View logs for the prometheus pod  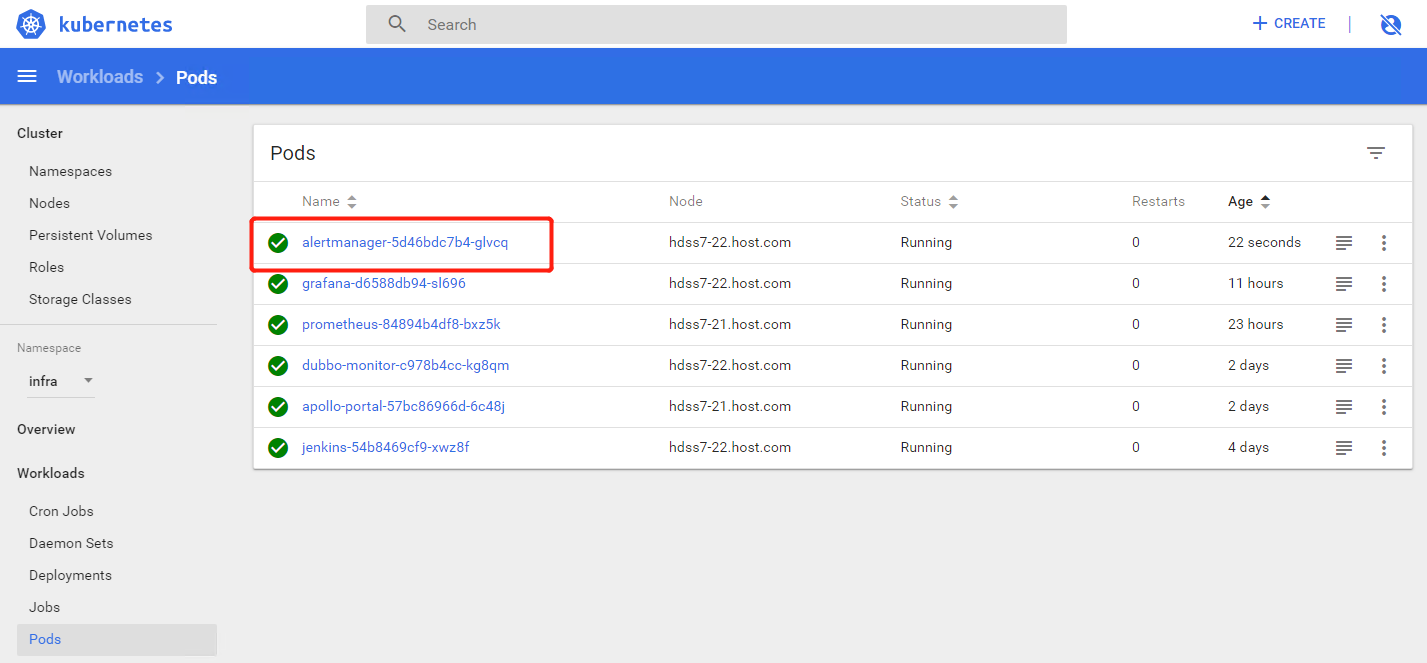pyautogui.click(x=1344, y=325)
